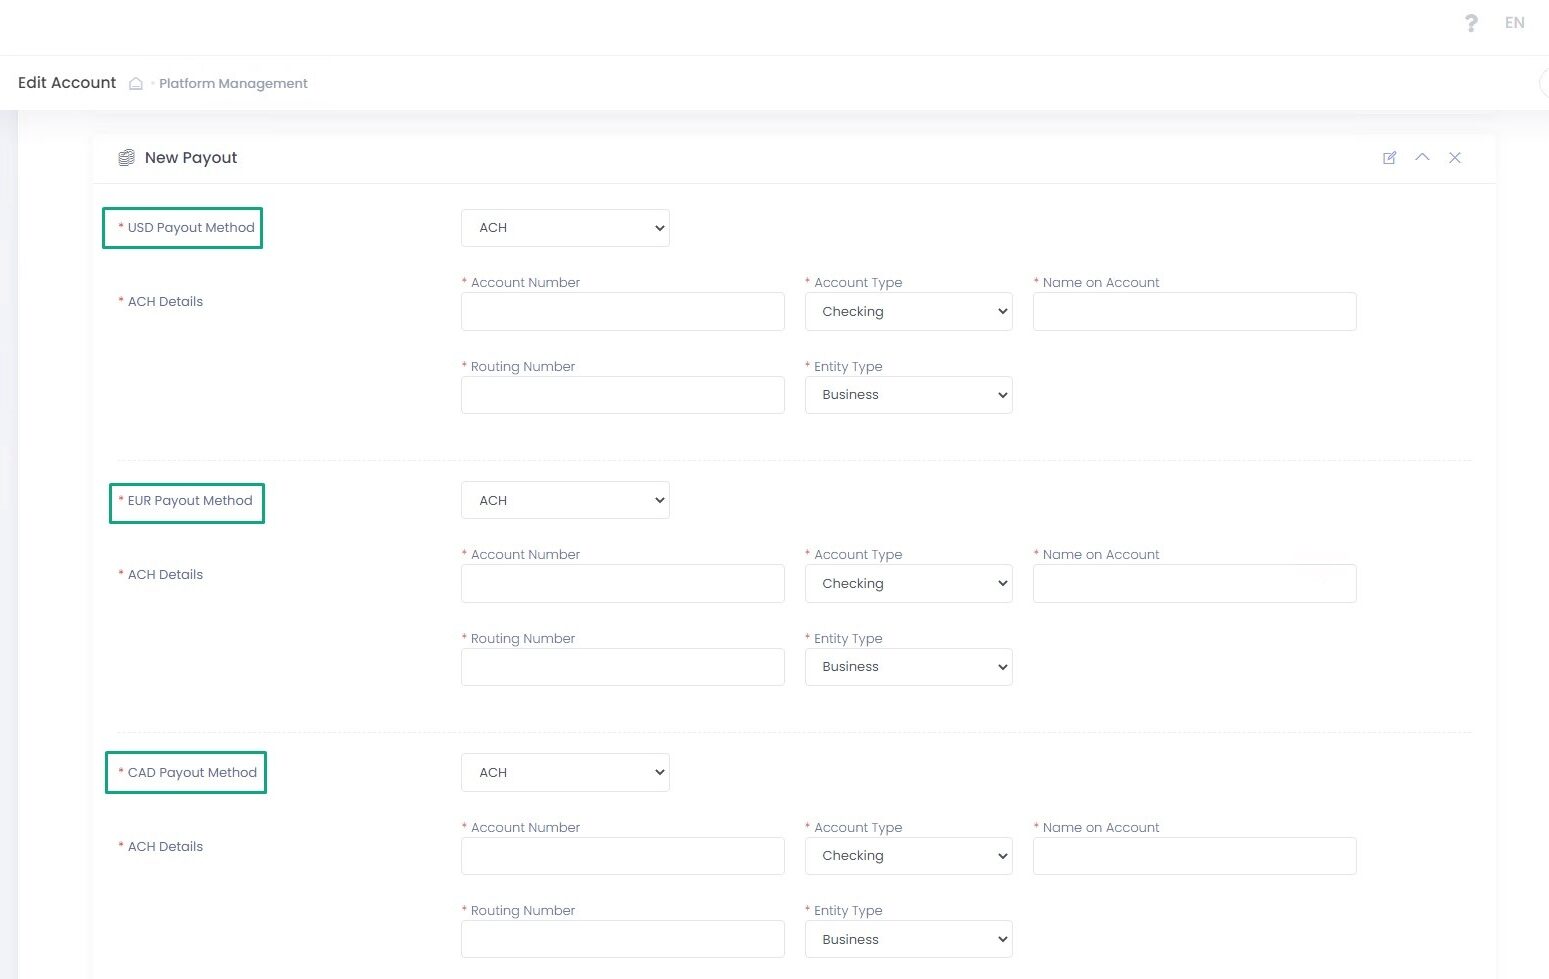
Task: Focus USD Name on Account field
Action: tap(1194, 312)
